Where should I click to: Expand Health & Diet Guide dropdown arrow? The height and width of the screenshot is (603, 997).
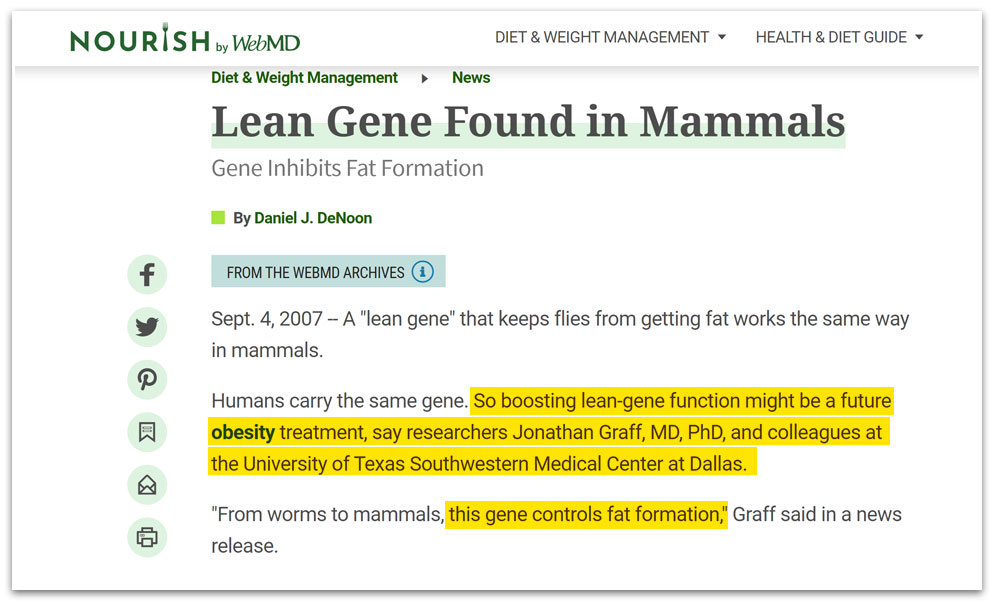[919, 38]
